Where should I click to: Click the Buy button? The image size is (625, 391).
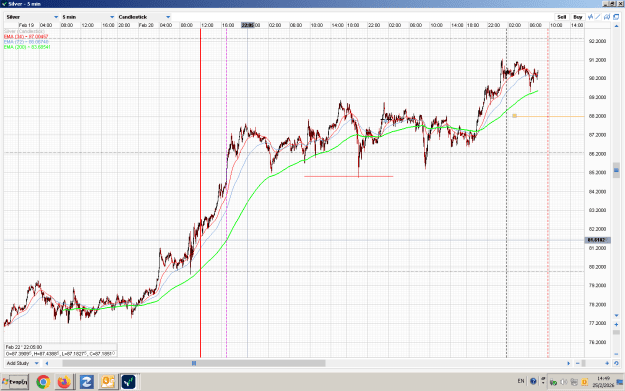[578, 17]
